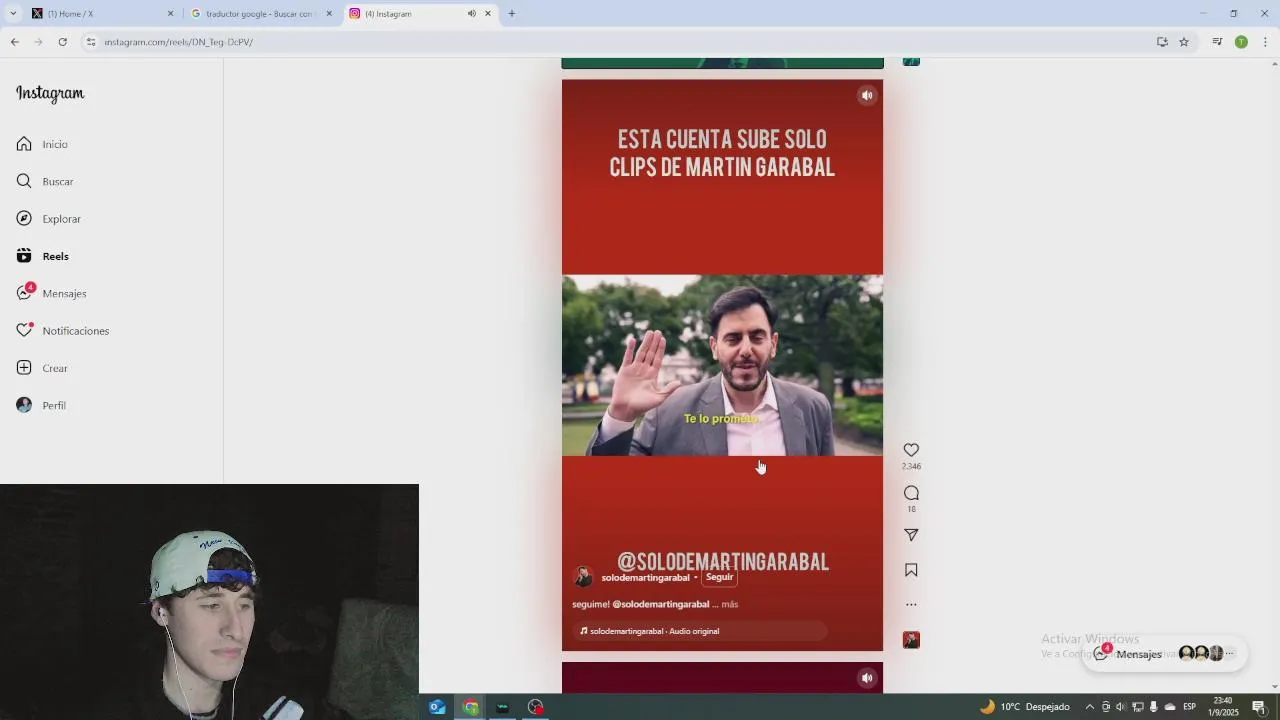Open @solodemartingarabal mention in caption
Screen dimensions: 1280x720
(x=660, y=604)
